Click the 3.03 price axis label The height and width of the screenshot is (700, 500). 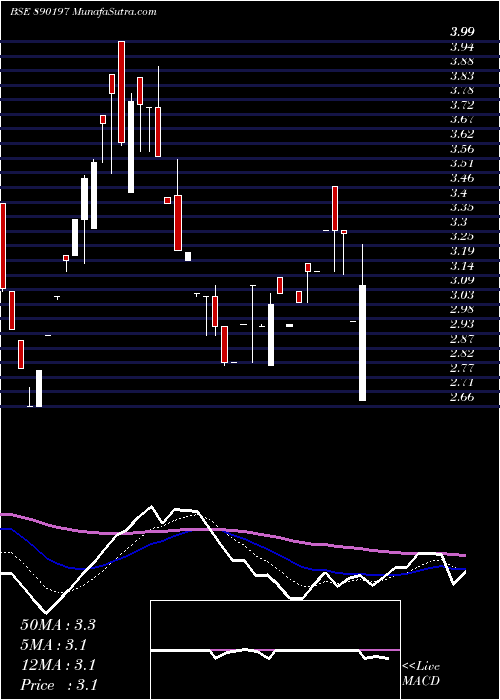click(x=462, y=295)
